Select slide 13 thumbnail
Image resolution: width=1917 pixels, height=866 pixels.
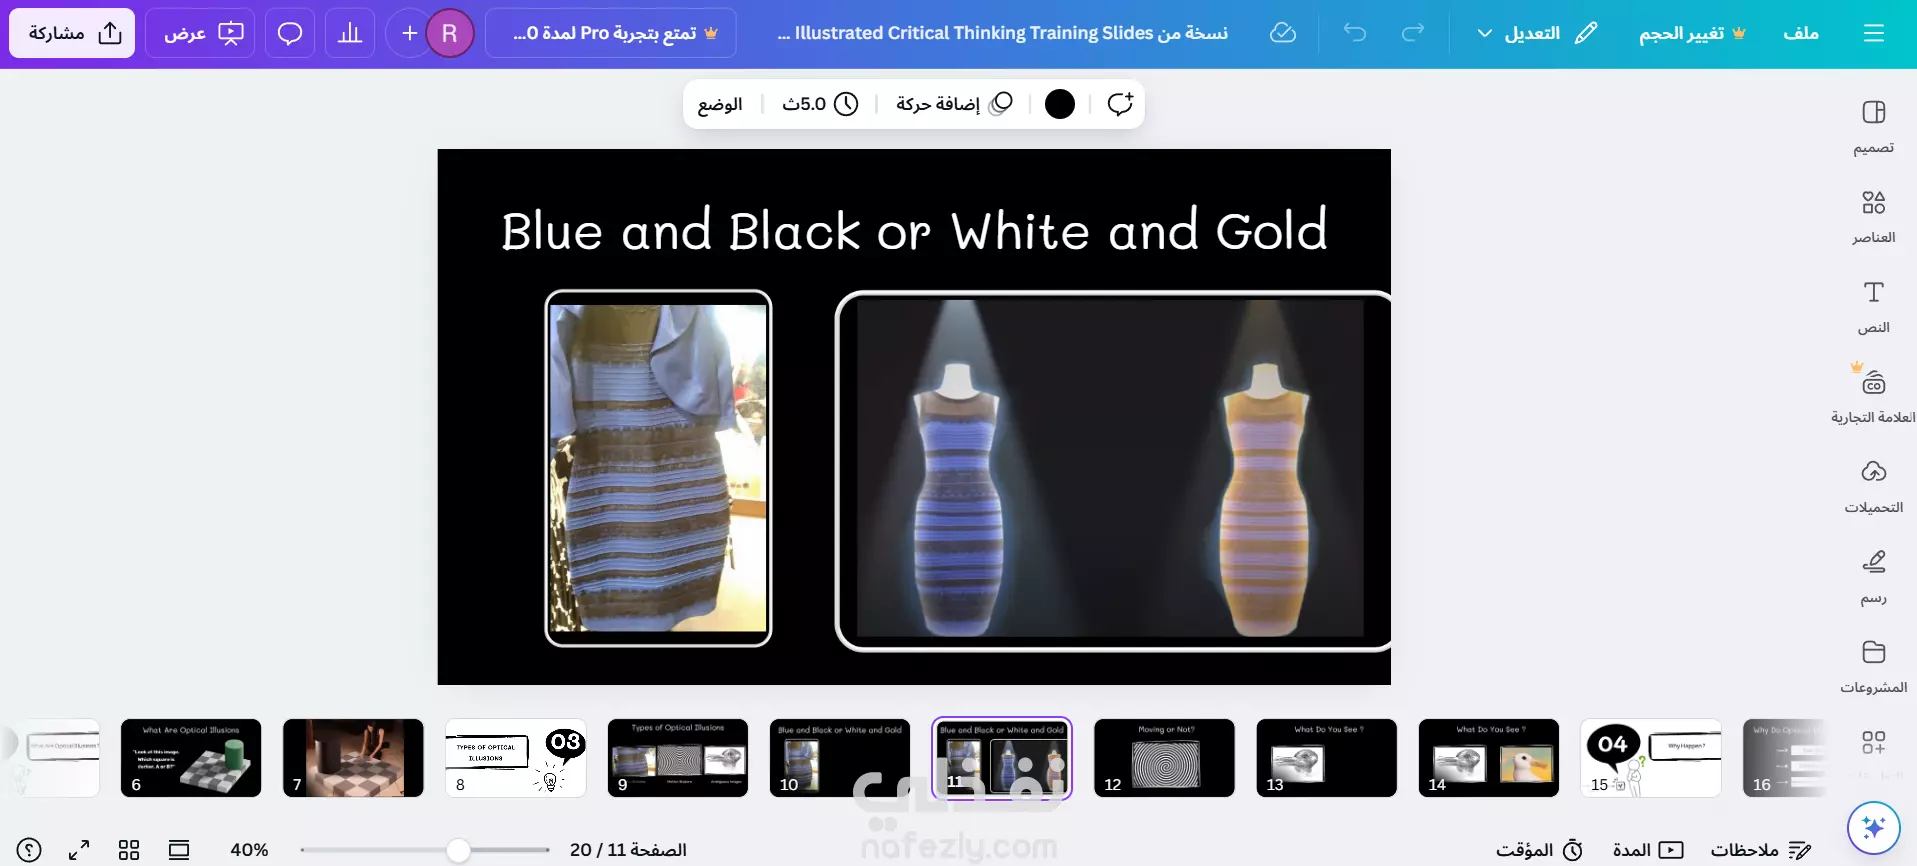coord(1326,758)
